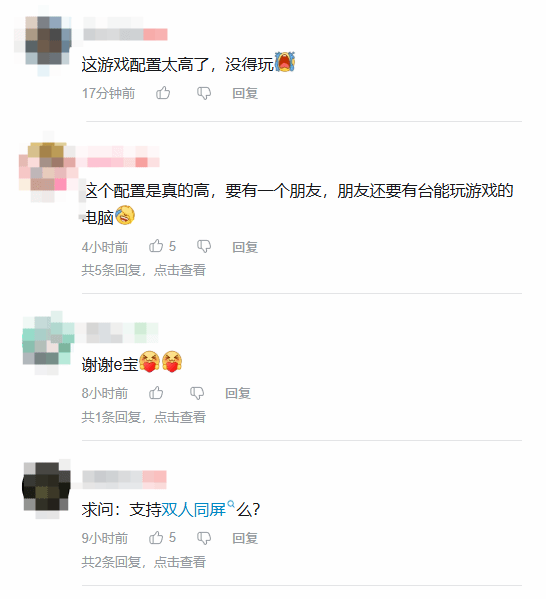This screenshot has width=546, height=599.
Task: Dislike the 9小时前 comment
Action: click(204, 538)
